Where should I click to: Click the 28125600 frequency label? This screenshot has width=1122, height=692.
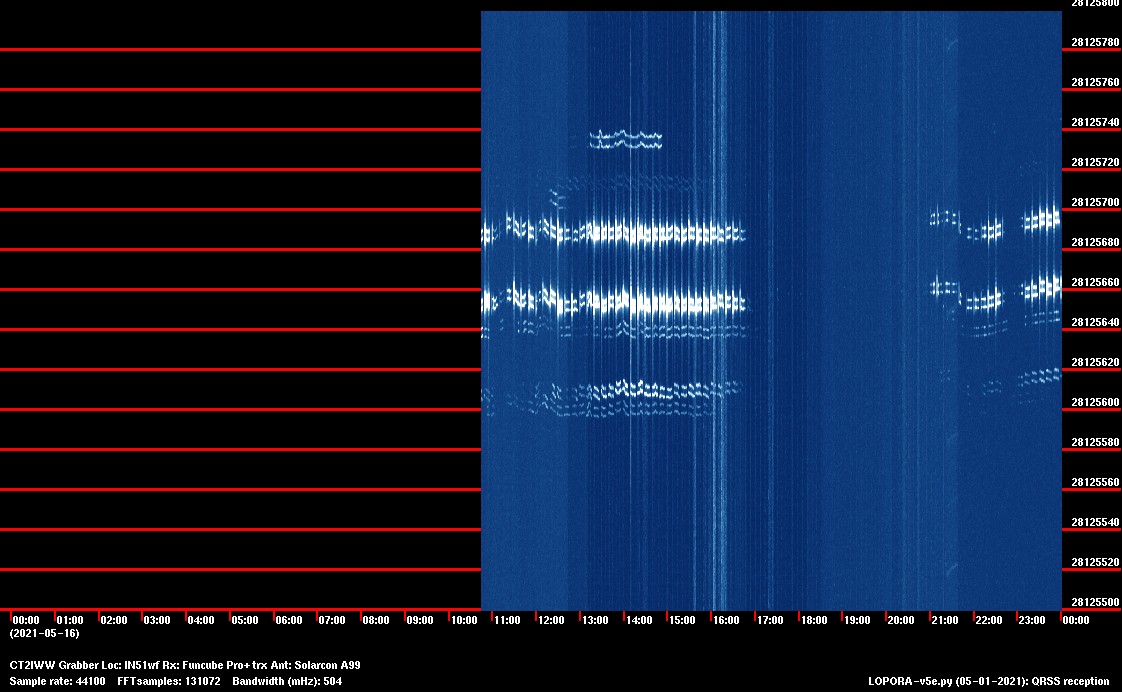pos(1096,403)
